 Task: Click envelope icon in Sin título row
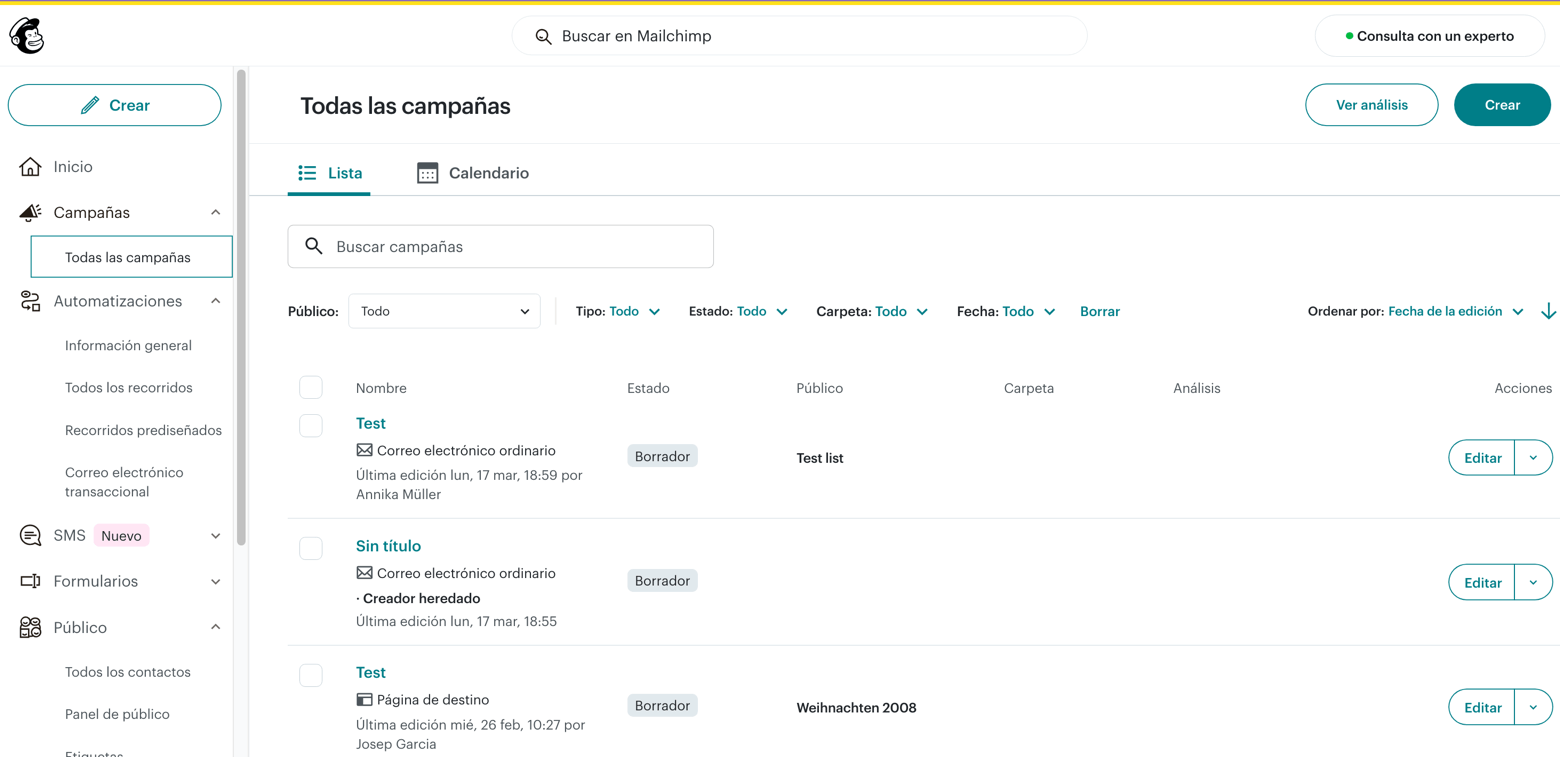364,573
